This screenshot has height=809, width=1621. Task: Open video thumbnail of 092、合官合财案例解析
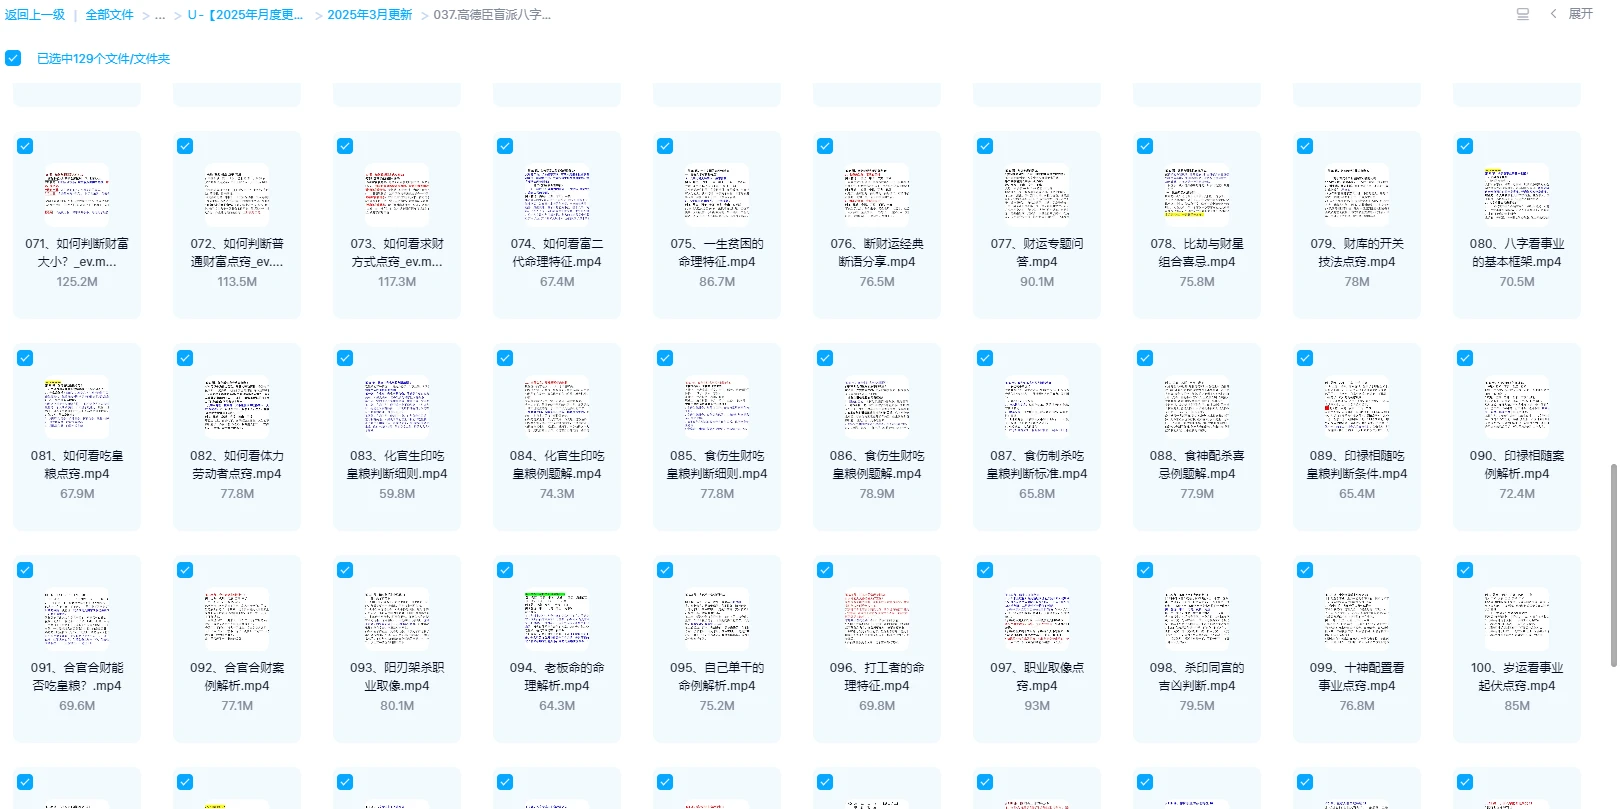[237, 617]
